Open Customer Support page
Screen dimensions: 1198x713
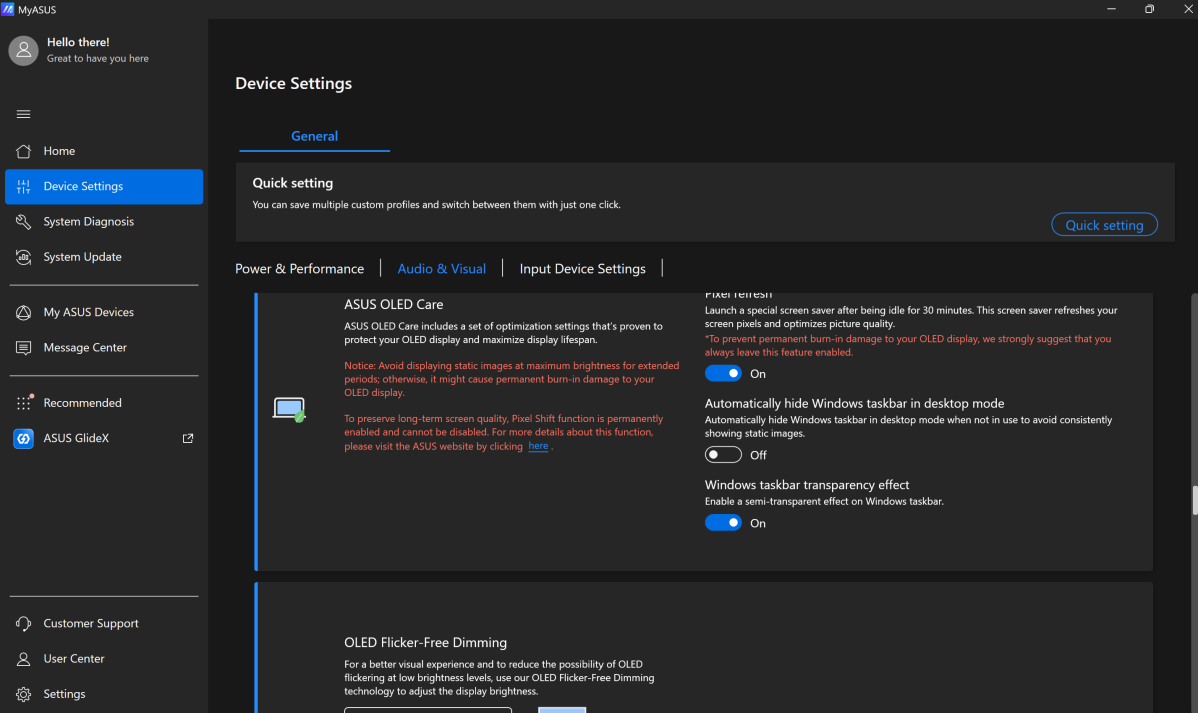tap(104, 624)
